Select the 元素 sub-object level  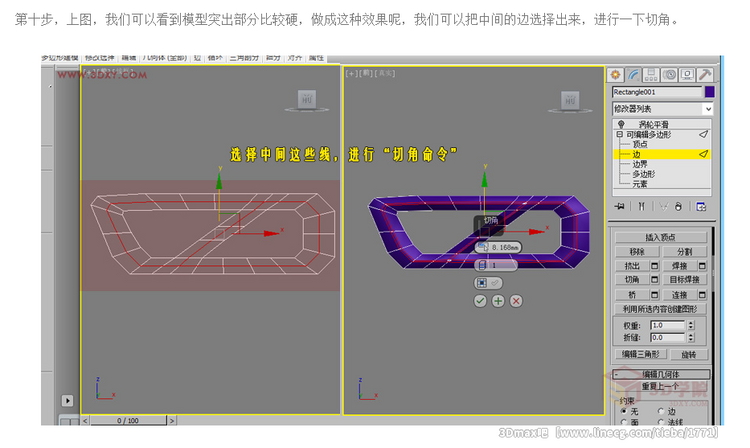[640, 184]
